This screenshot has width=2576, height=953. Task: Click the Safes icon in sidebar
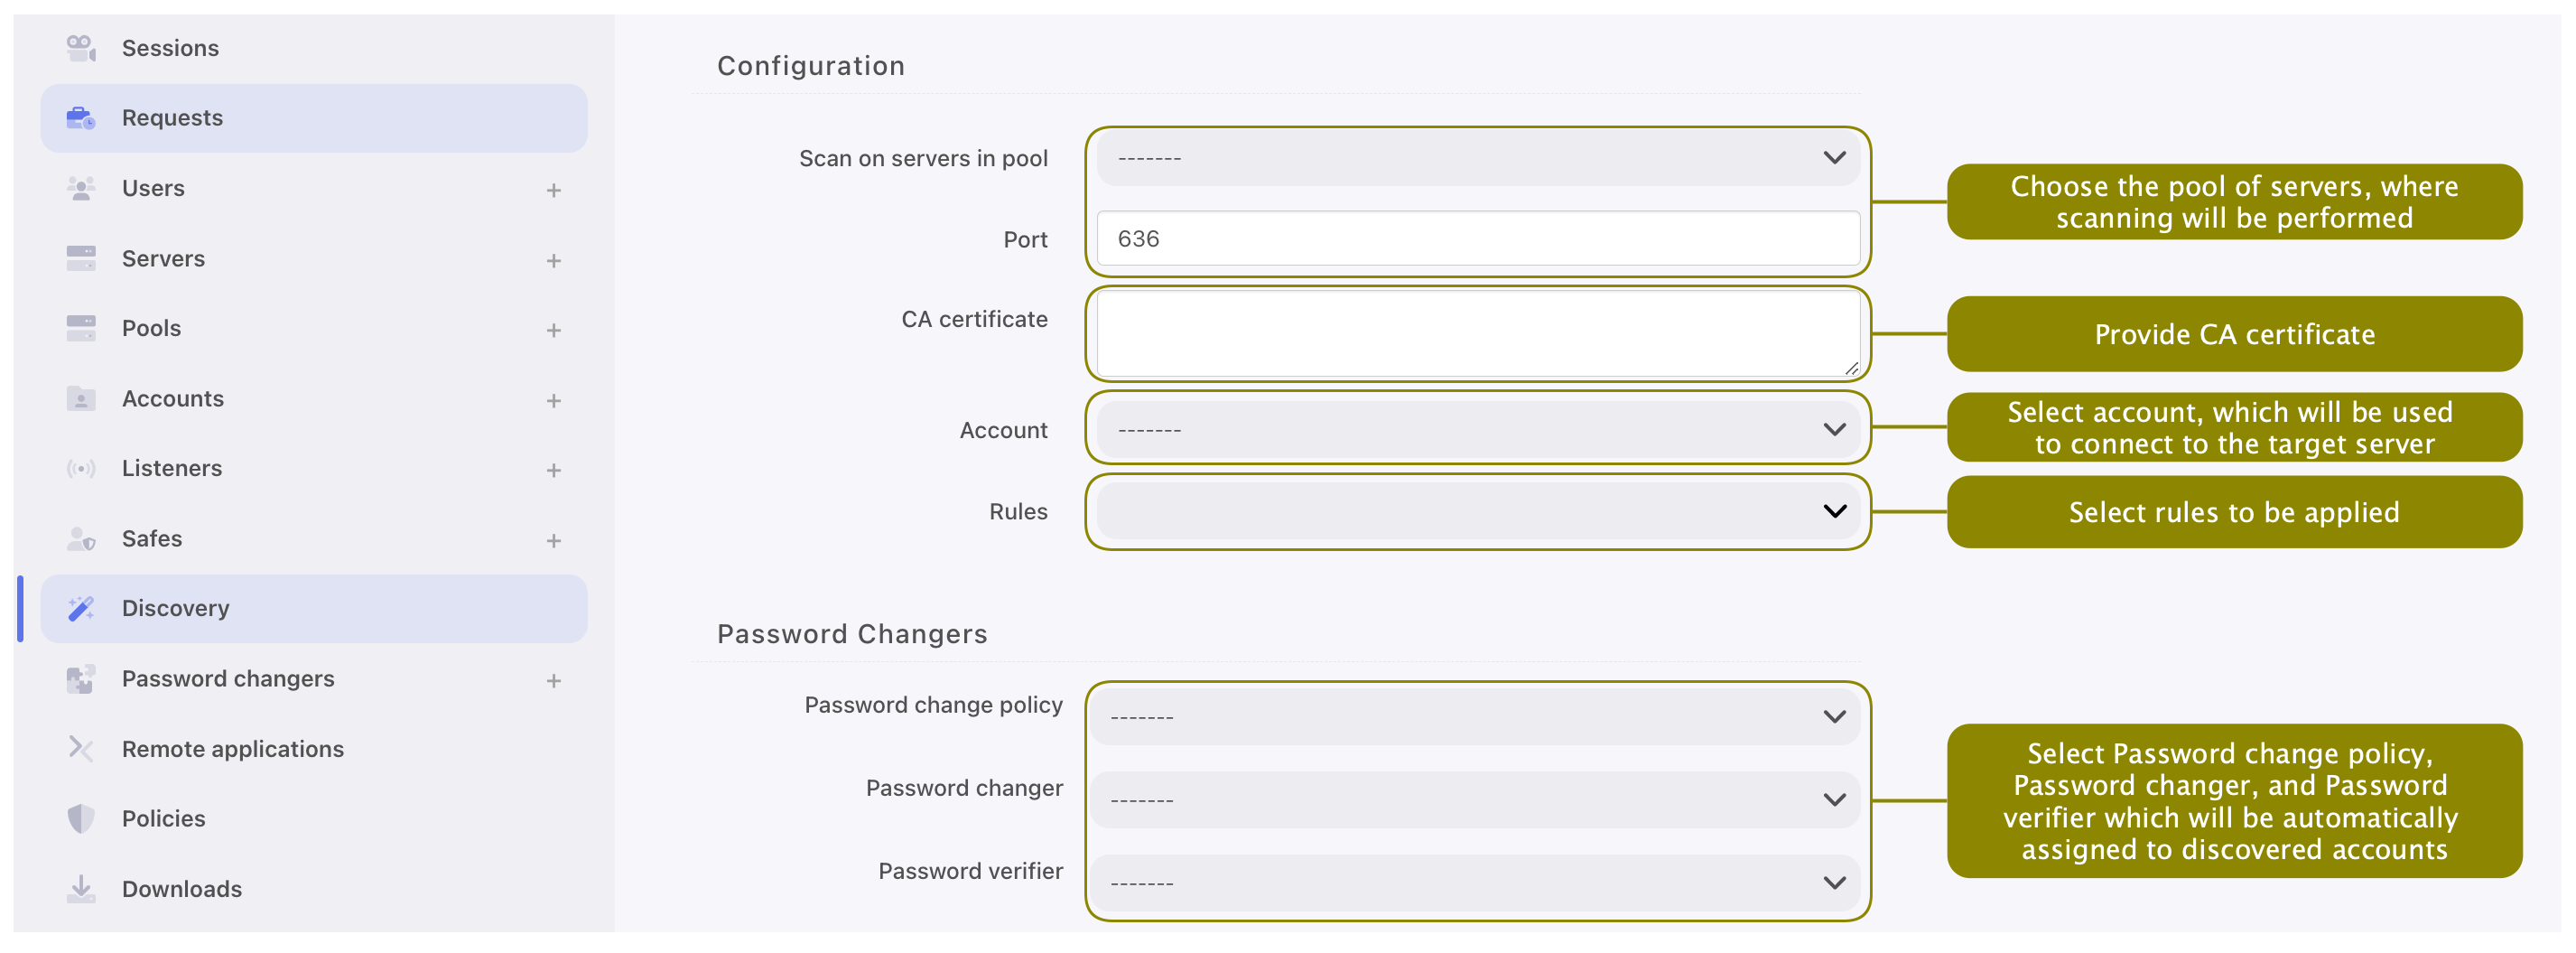tap(81, 538)
